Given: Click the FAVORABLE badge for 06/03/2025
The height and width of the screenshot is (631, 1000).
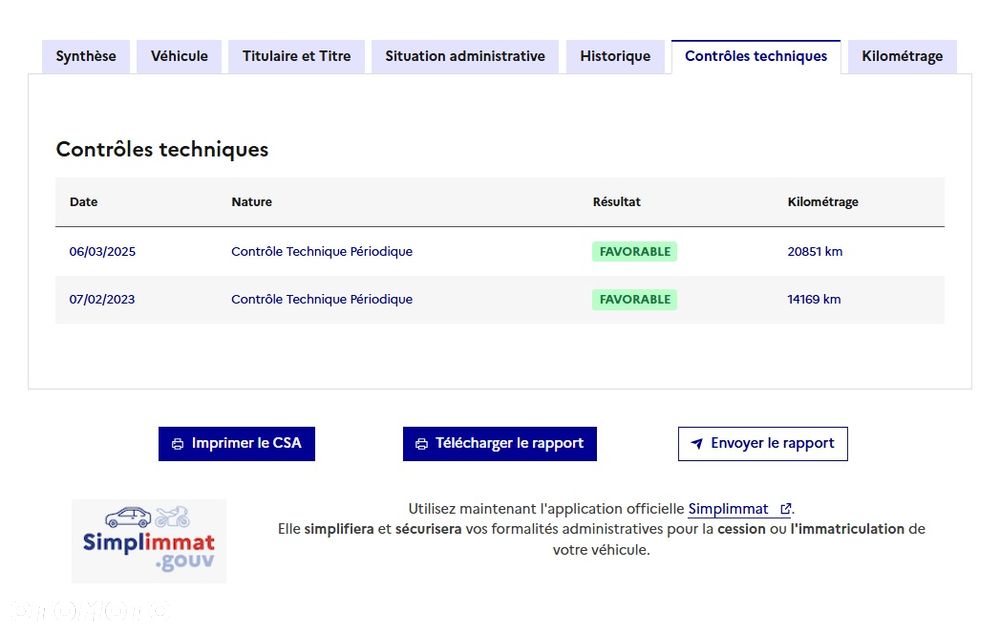Looking at the screenshot, I should (x=634, y=252).
